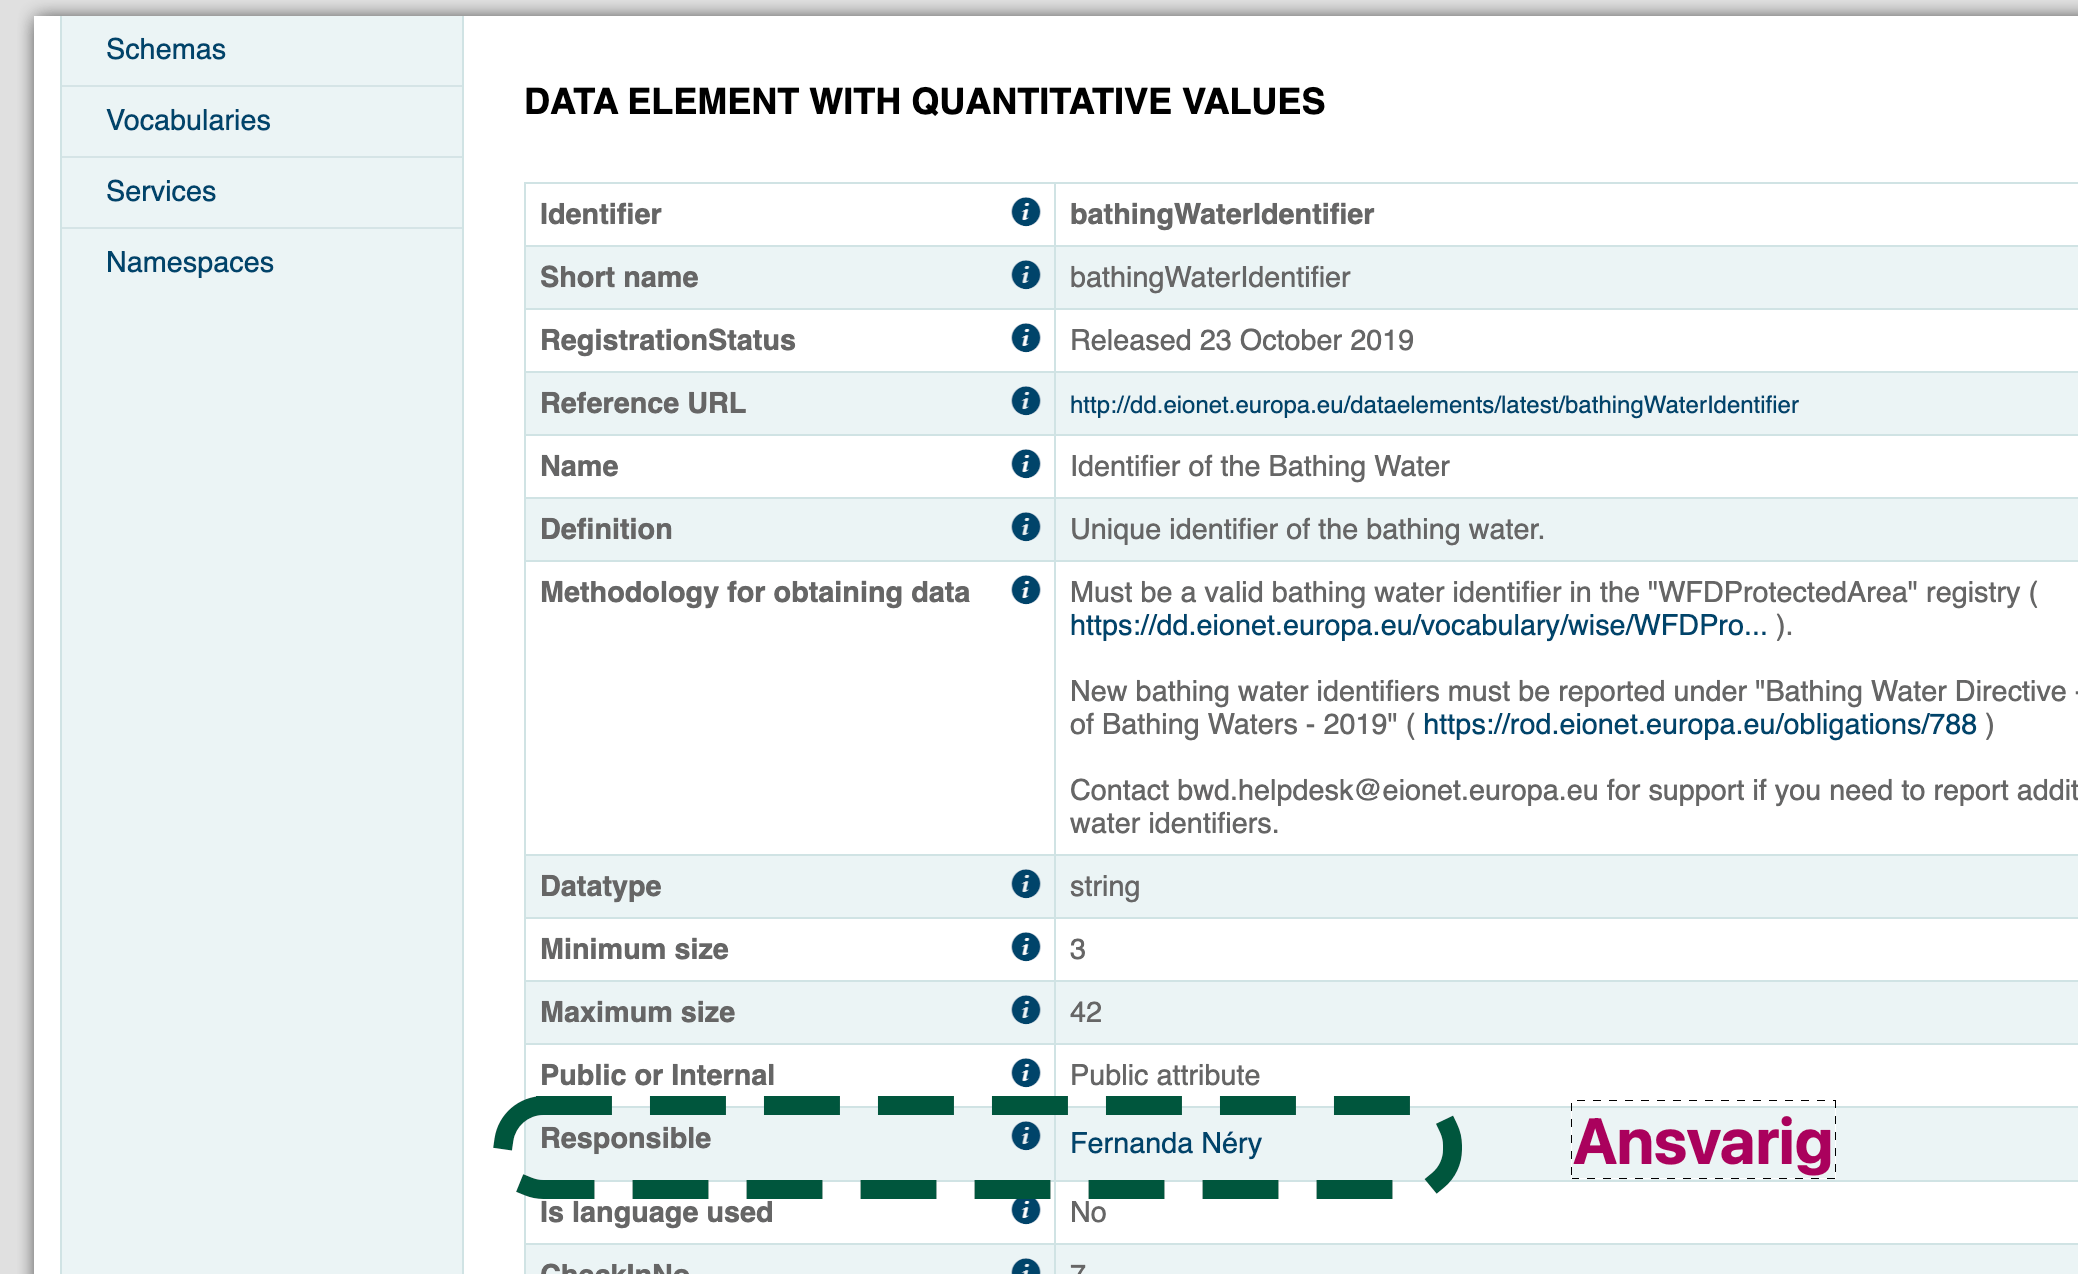Follow the WFDProtectedArea vocabulary link
The width and height of the screenshot is (2078, 1274).
click(1418, 626)
